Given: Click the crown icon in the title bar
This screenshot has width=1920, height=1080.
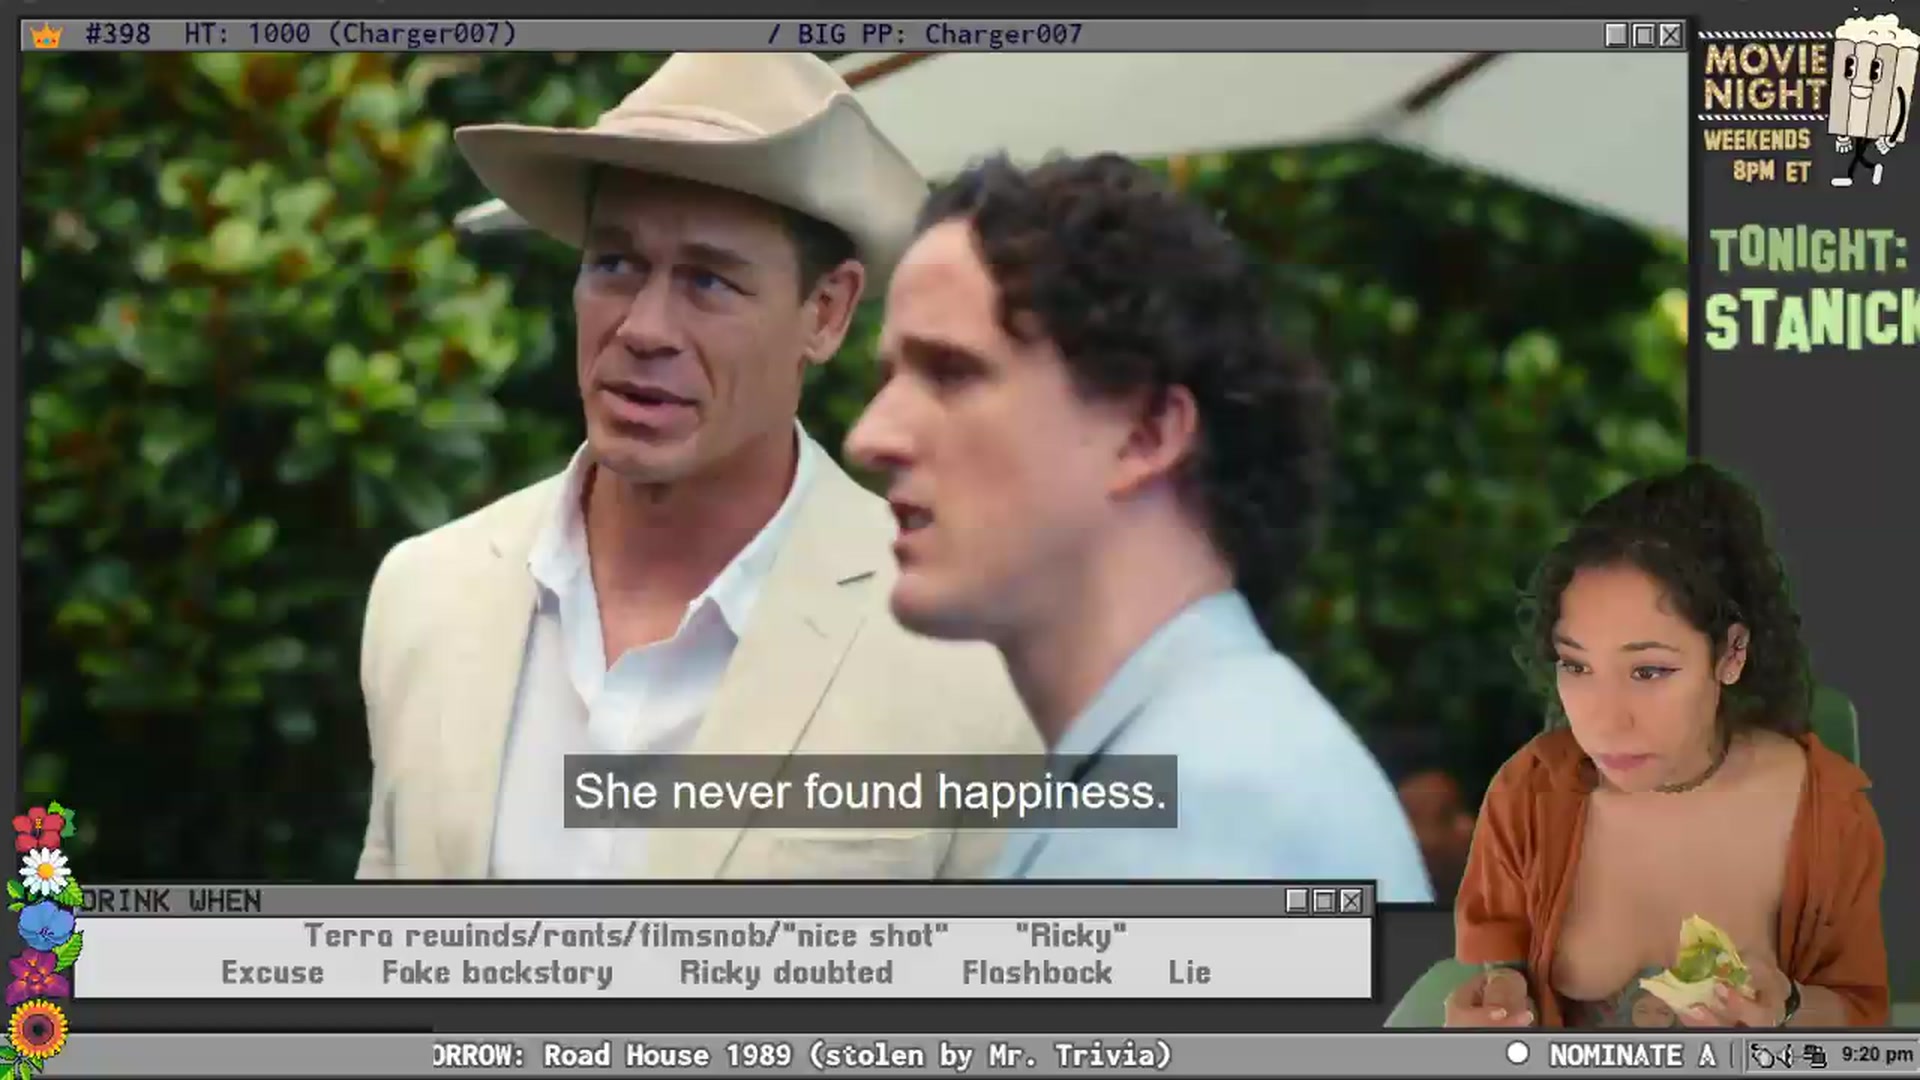Looking at the screenshot, I should pos(46,36).
